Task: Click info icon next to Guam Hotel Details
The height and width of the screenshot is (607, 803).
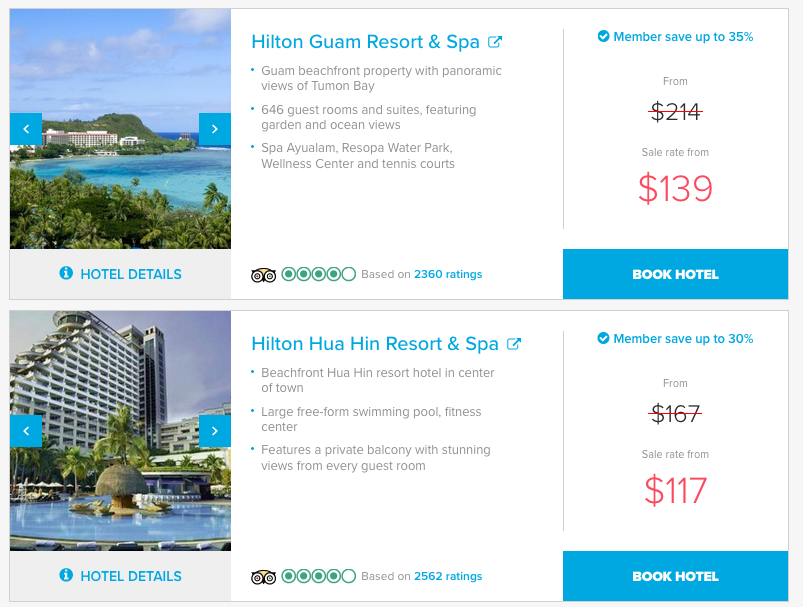Action: point(66,273)
